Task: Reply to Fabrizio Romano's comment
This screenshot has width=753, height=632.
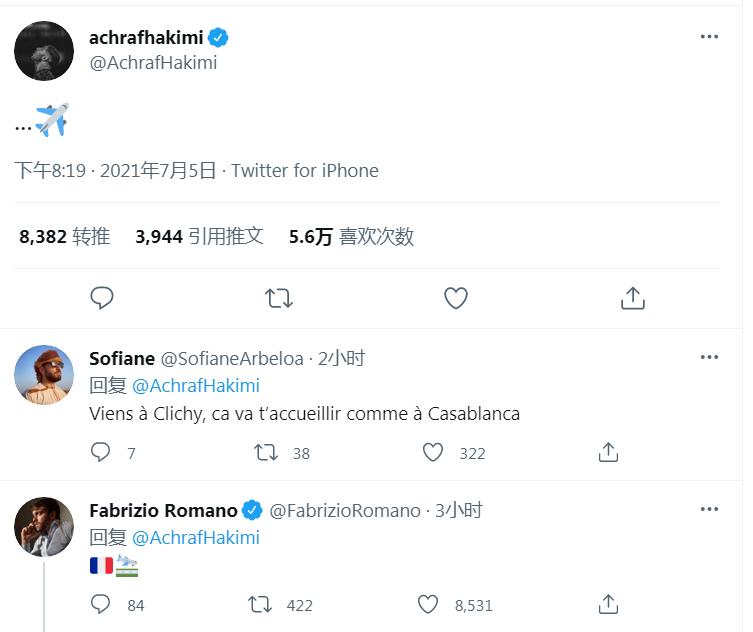Action: click(101, 605)
